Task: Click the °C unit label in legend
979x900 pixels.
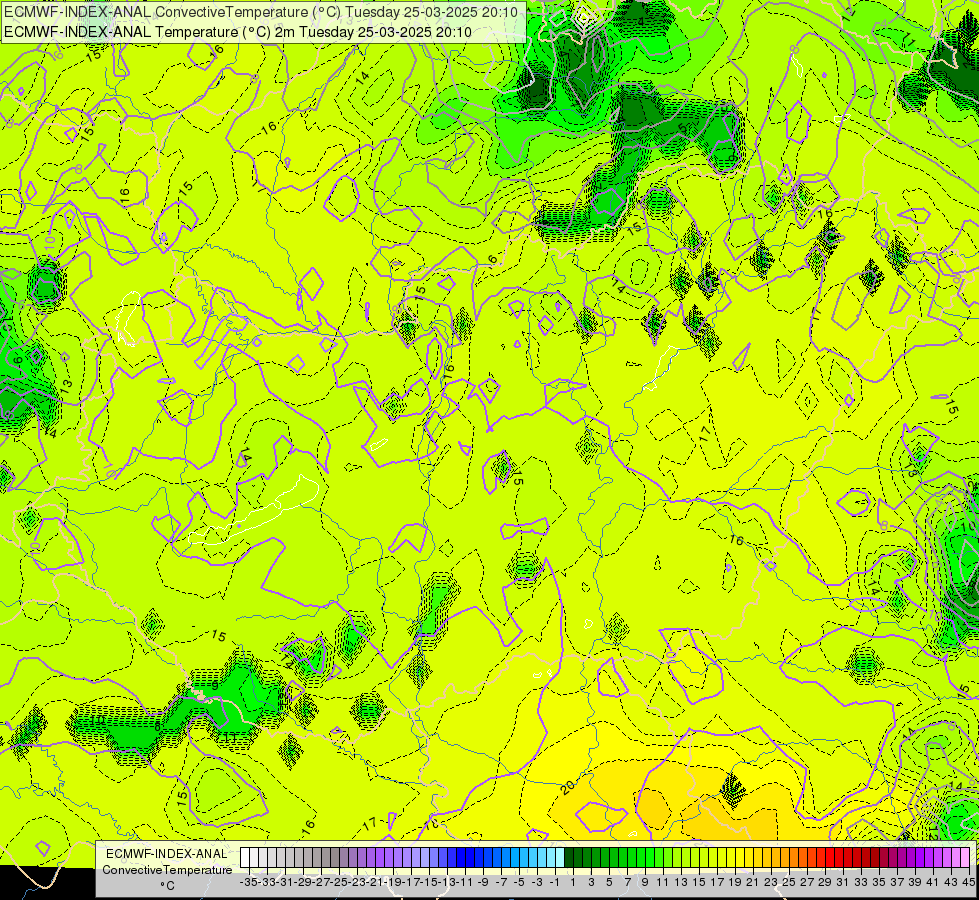Action: 167,886
